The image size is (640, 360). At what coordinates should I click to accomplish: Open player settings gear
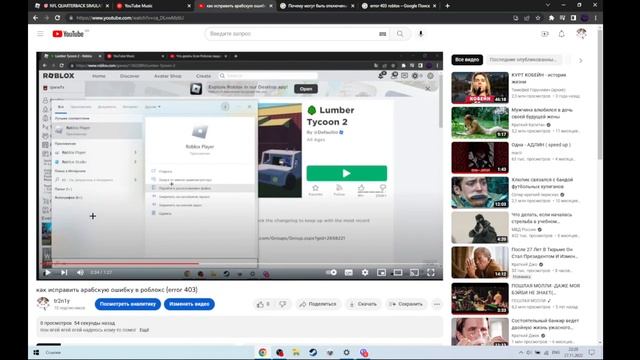[x=365, y=272]
